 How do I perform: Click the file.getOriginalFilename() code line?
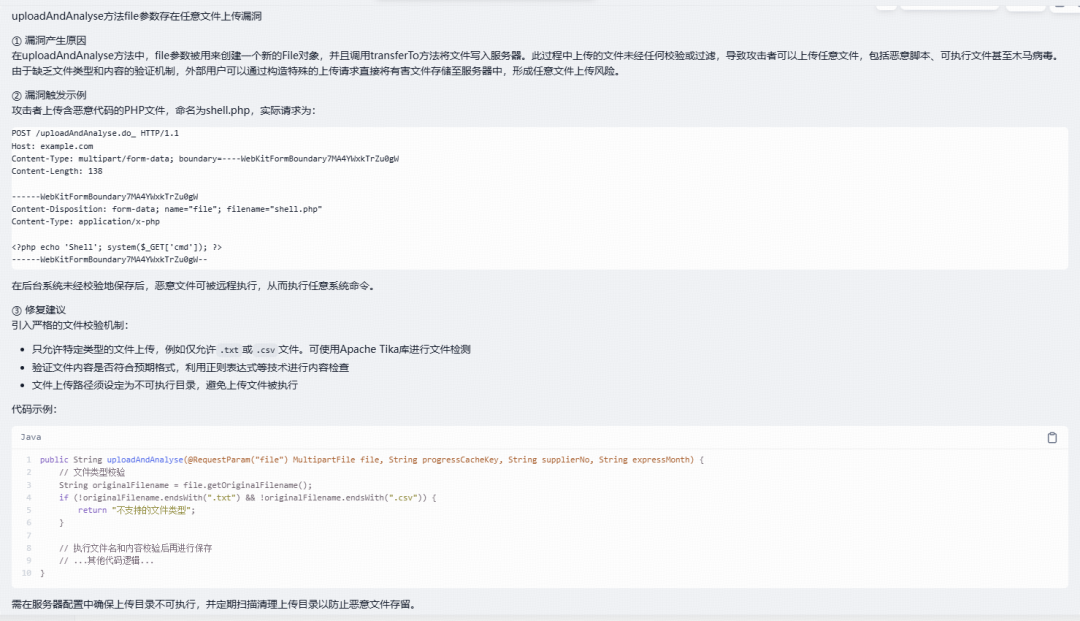coord(185,485)
